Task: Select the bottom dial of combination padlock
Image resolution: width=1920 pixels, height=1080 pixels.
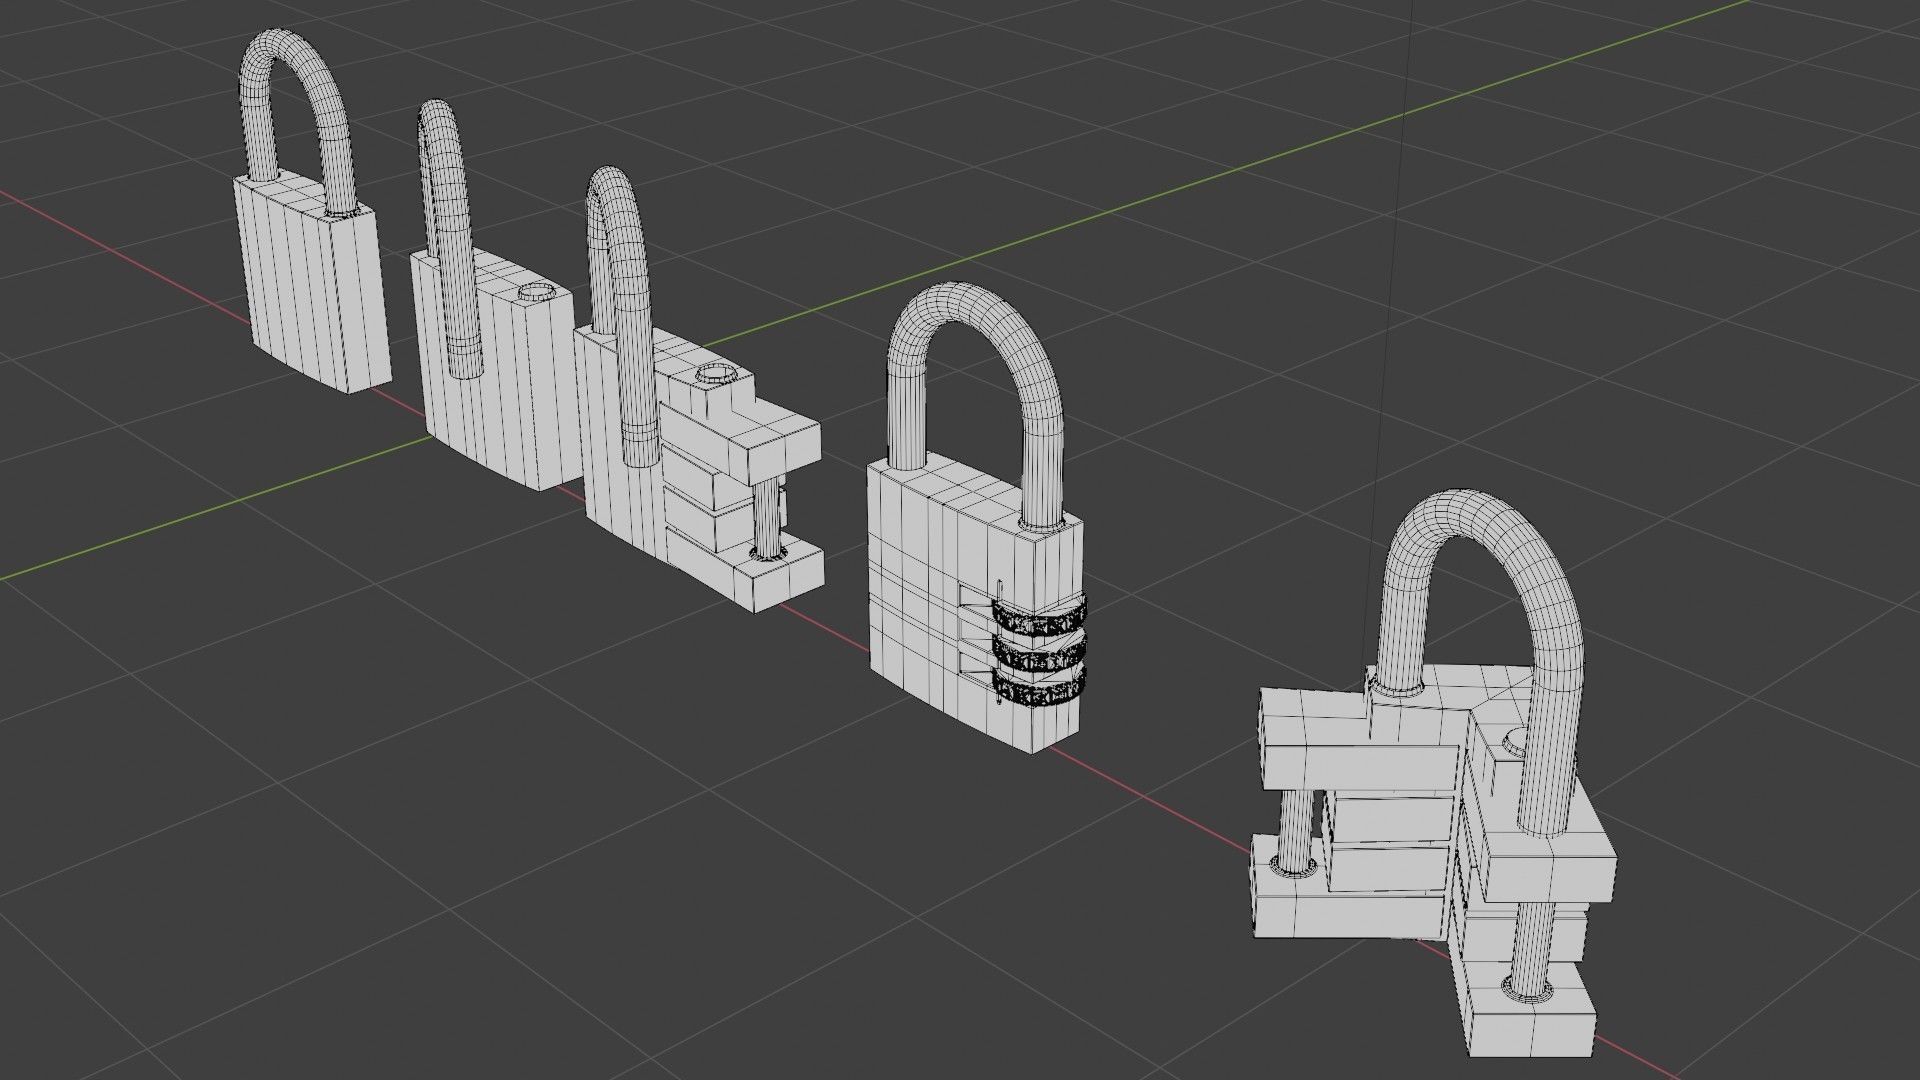Action: pyautogui.click(x=1040, y=688)
